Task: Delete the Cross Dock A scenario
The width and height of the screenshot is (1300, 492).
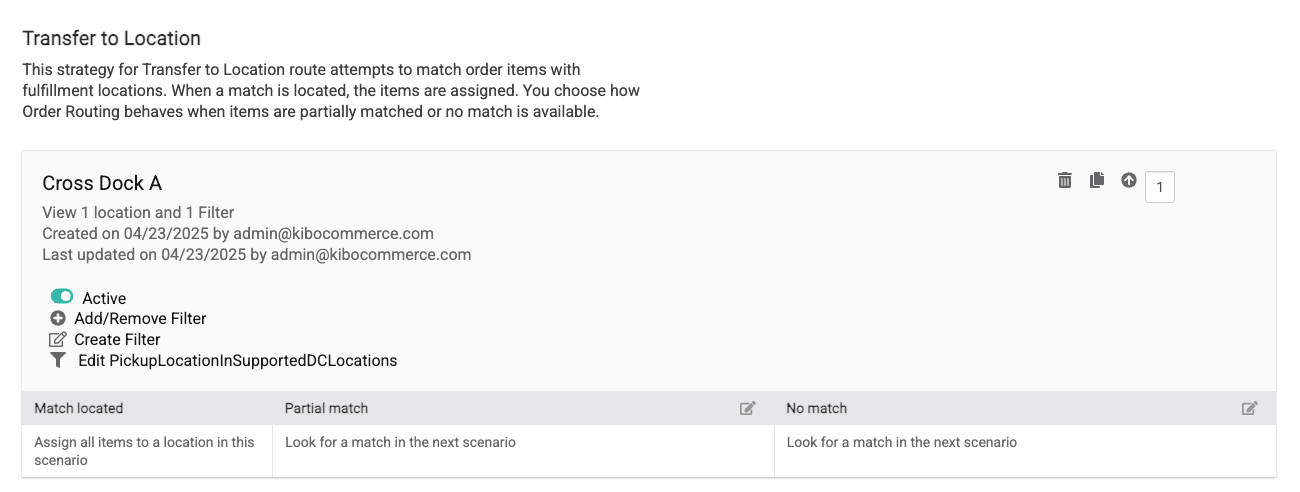Action: pyautogui.click(x=1065, y=180)
